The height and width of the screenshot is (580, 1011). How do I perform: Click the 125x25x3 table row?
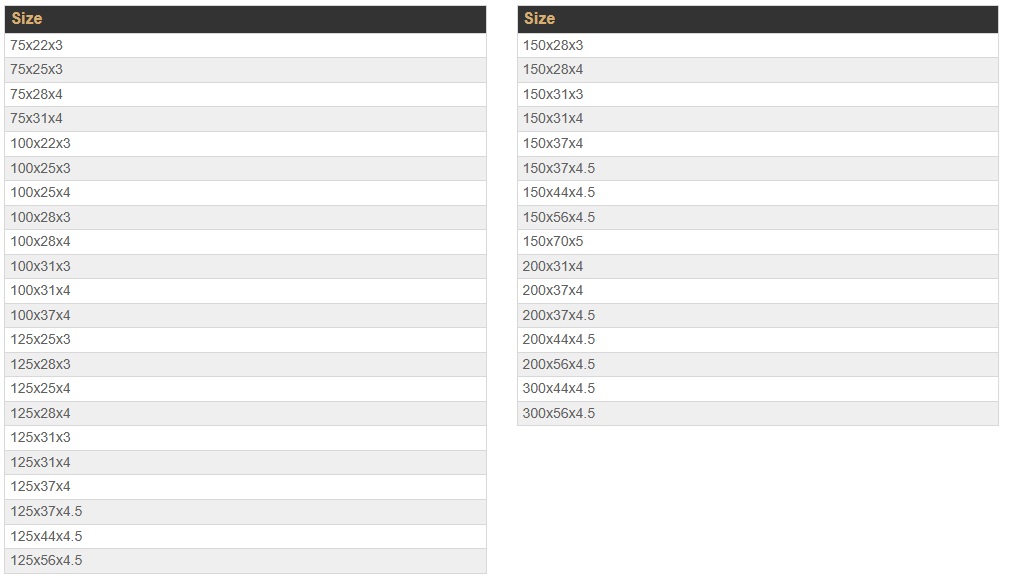(x=41, y=339)
